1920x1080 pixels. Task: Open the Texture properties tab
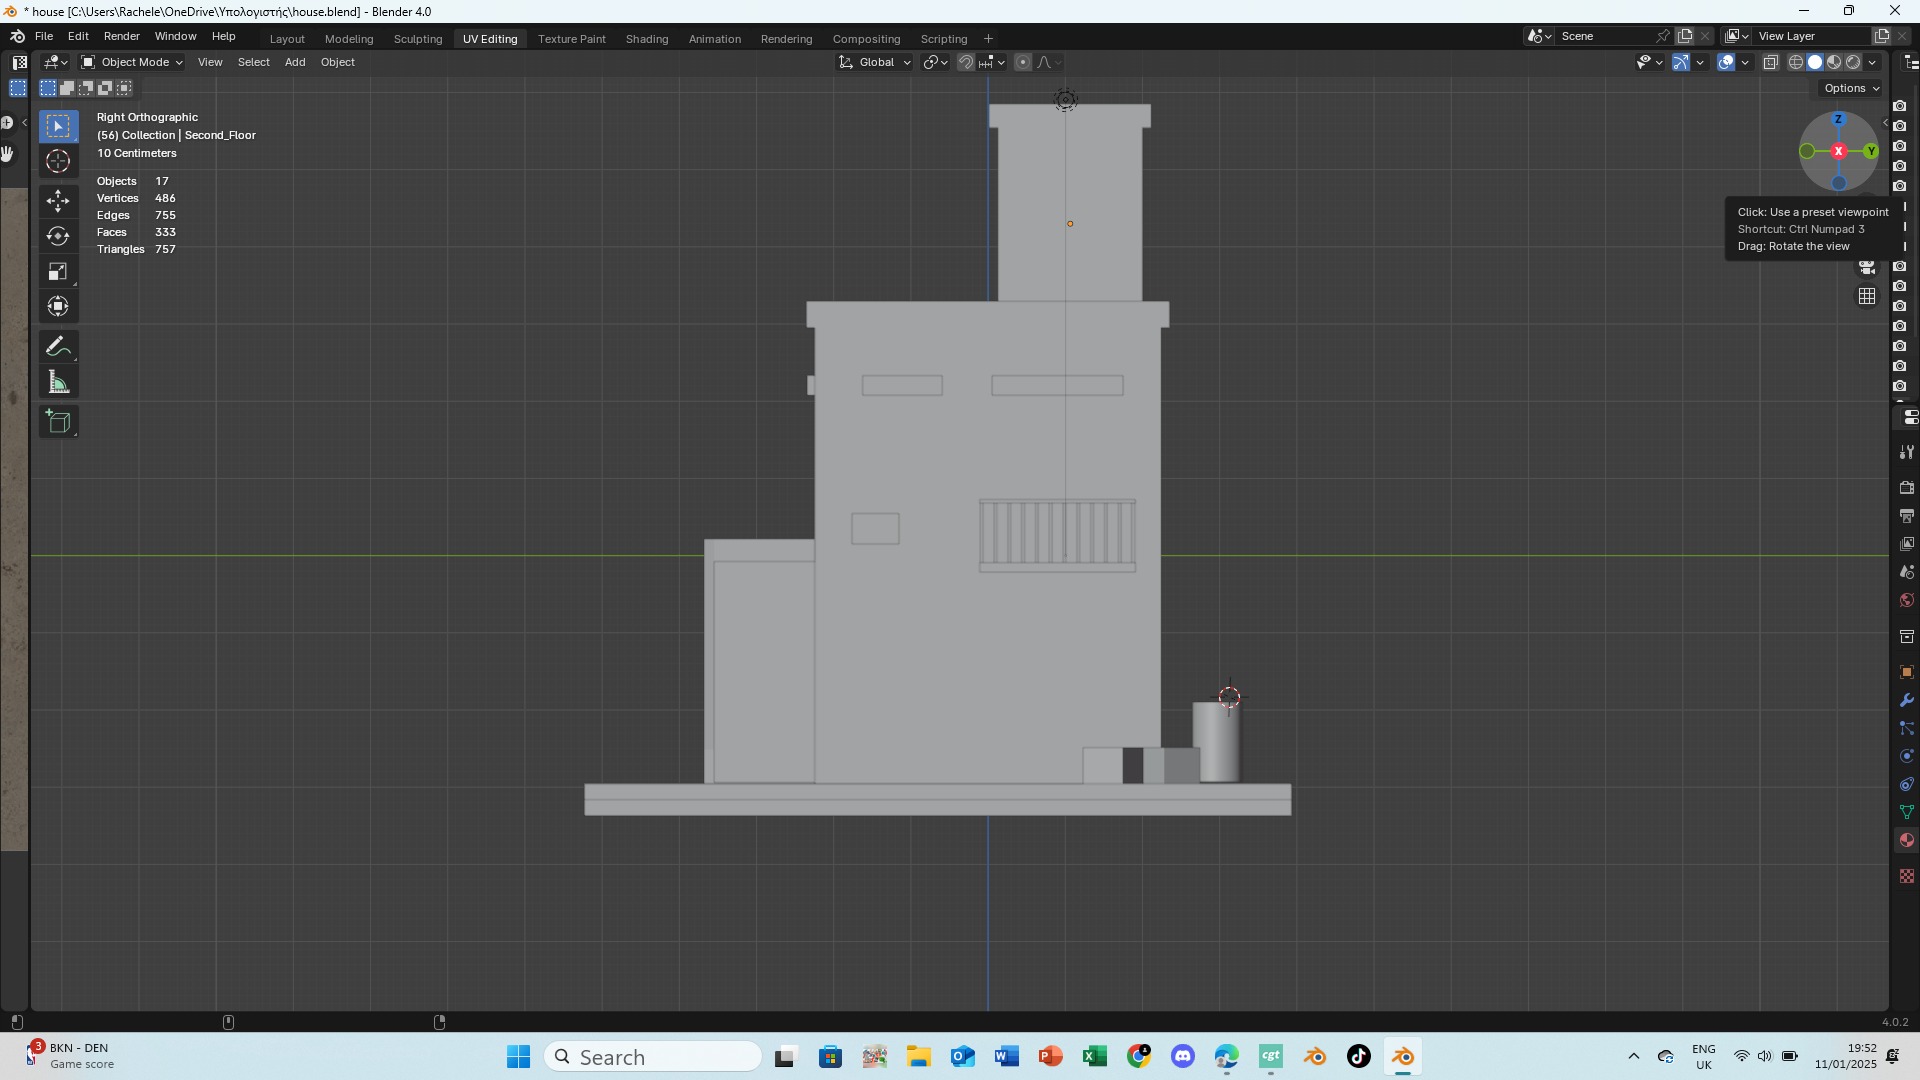click(1907, 876)
